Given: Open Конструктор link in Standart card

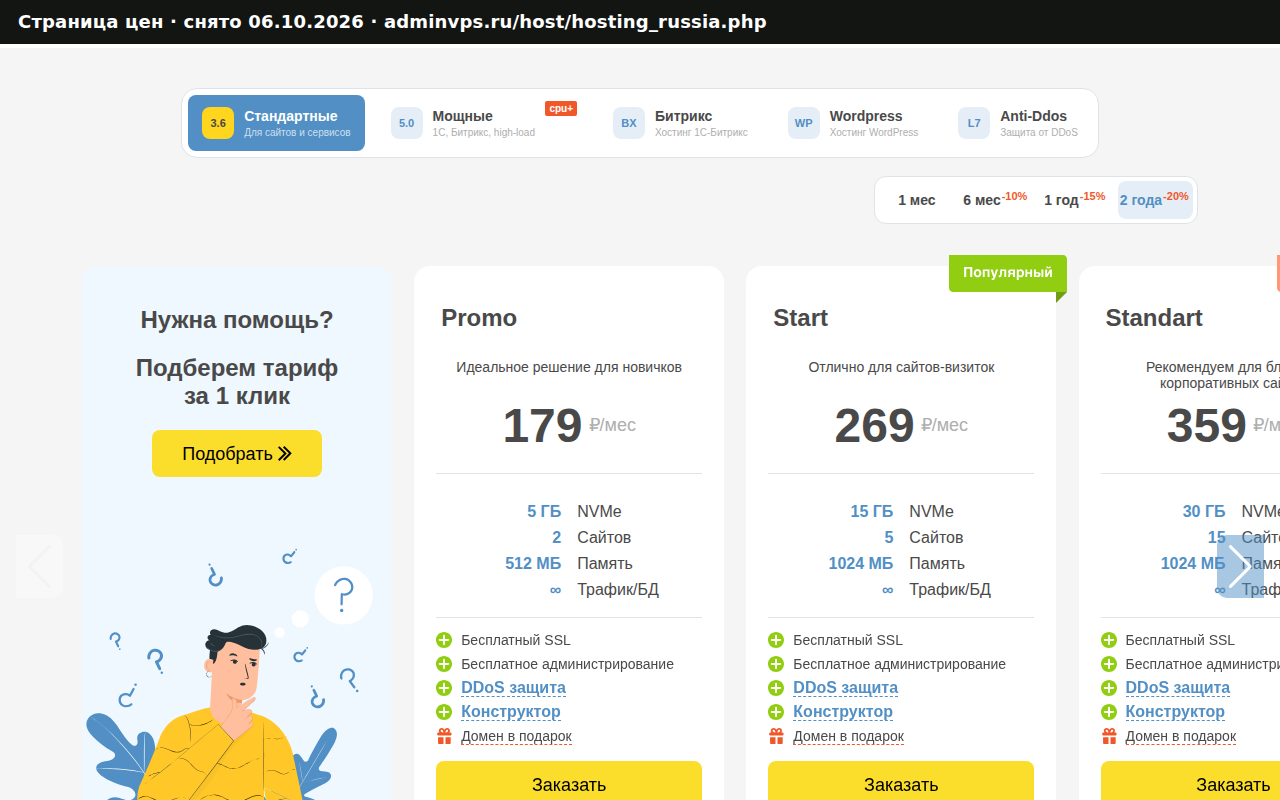Looking at the screenshot, I should (1175, 712).
